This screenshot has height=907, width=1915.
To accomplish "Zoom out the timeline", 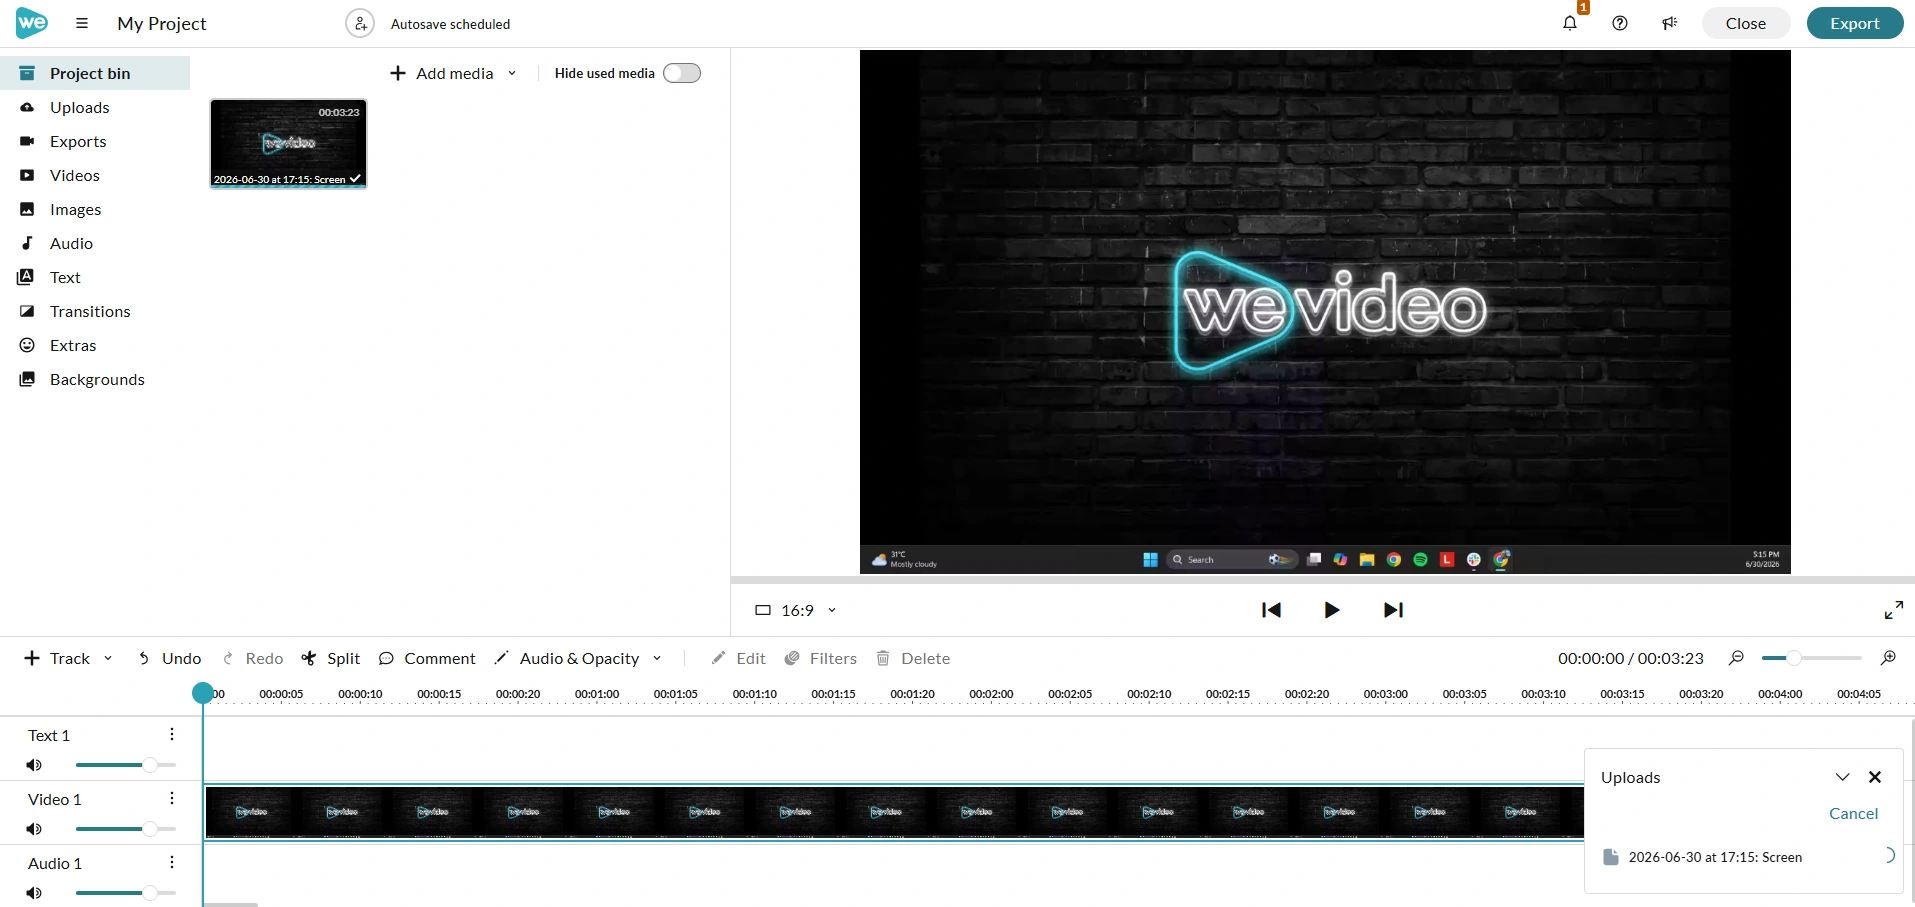I will coord(1737,658).
